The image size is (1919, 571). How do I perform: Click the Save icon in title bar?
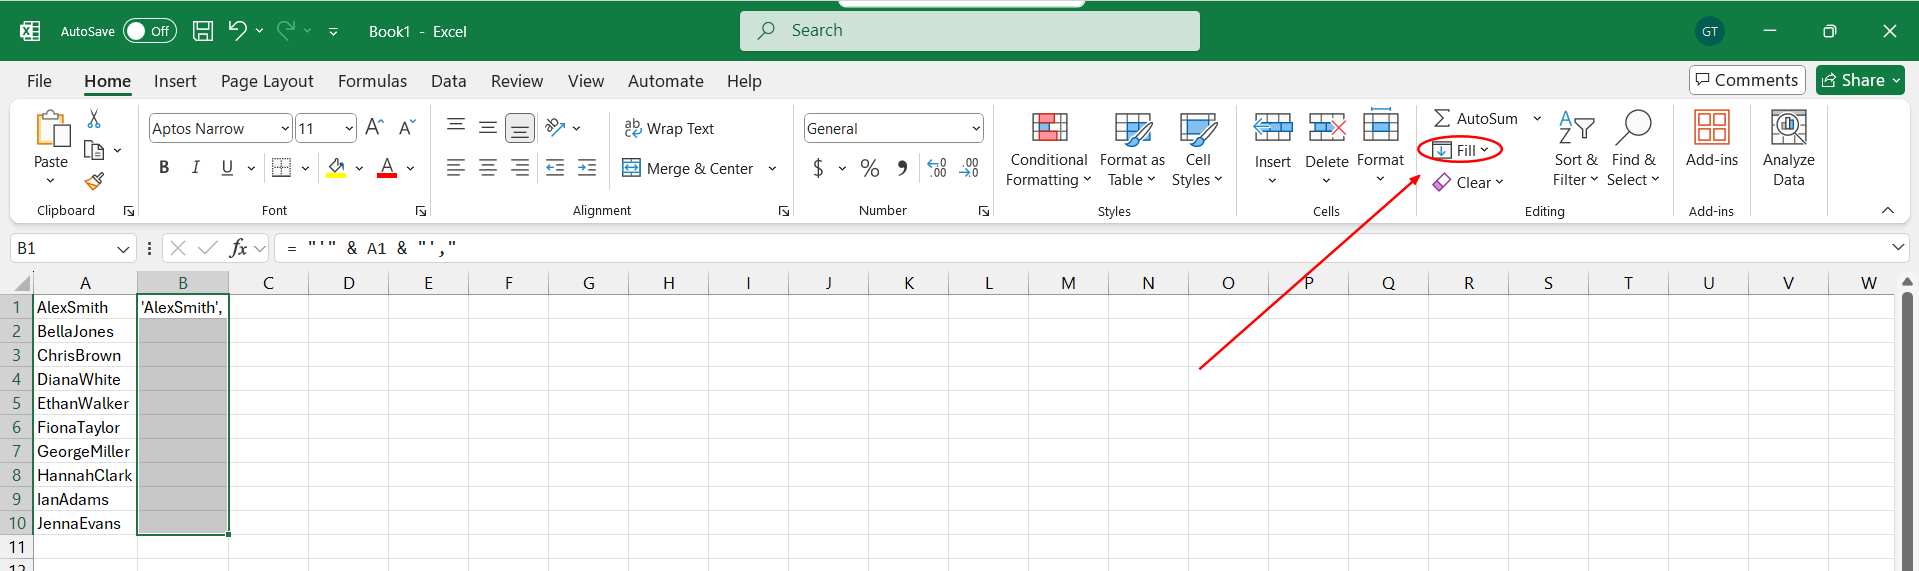203,31
